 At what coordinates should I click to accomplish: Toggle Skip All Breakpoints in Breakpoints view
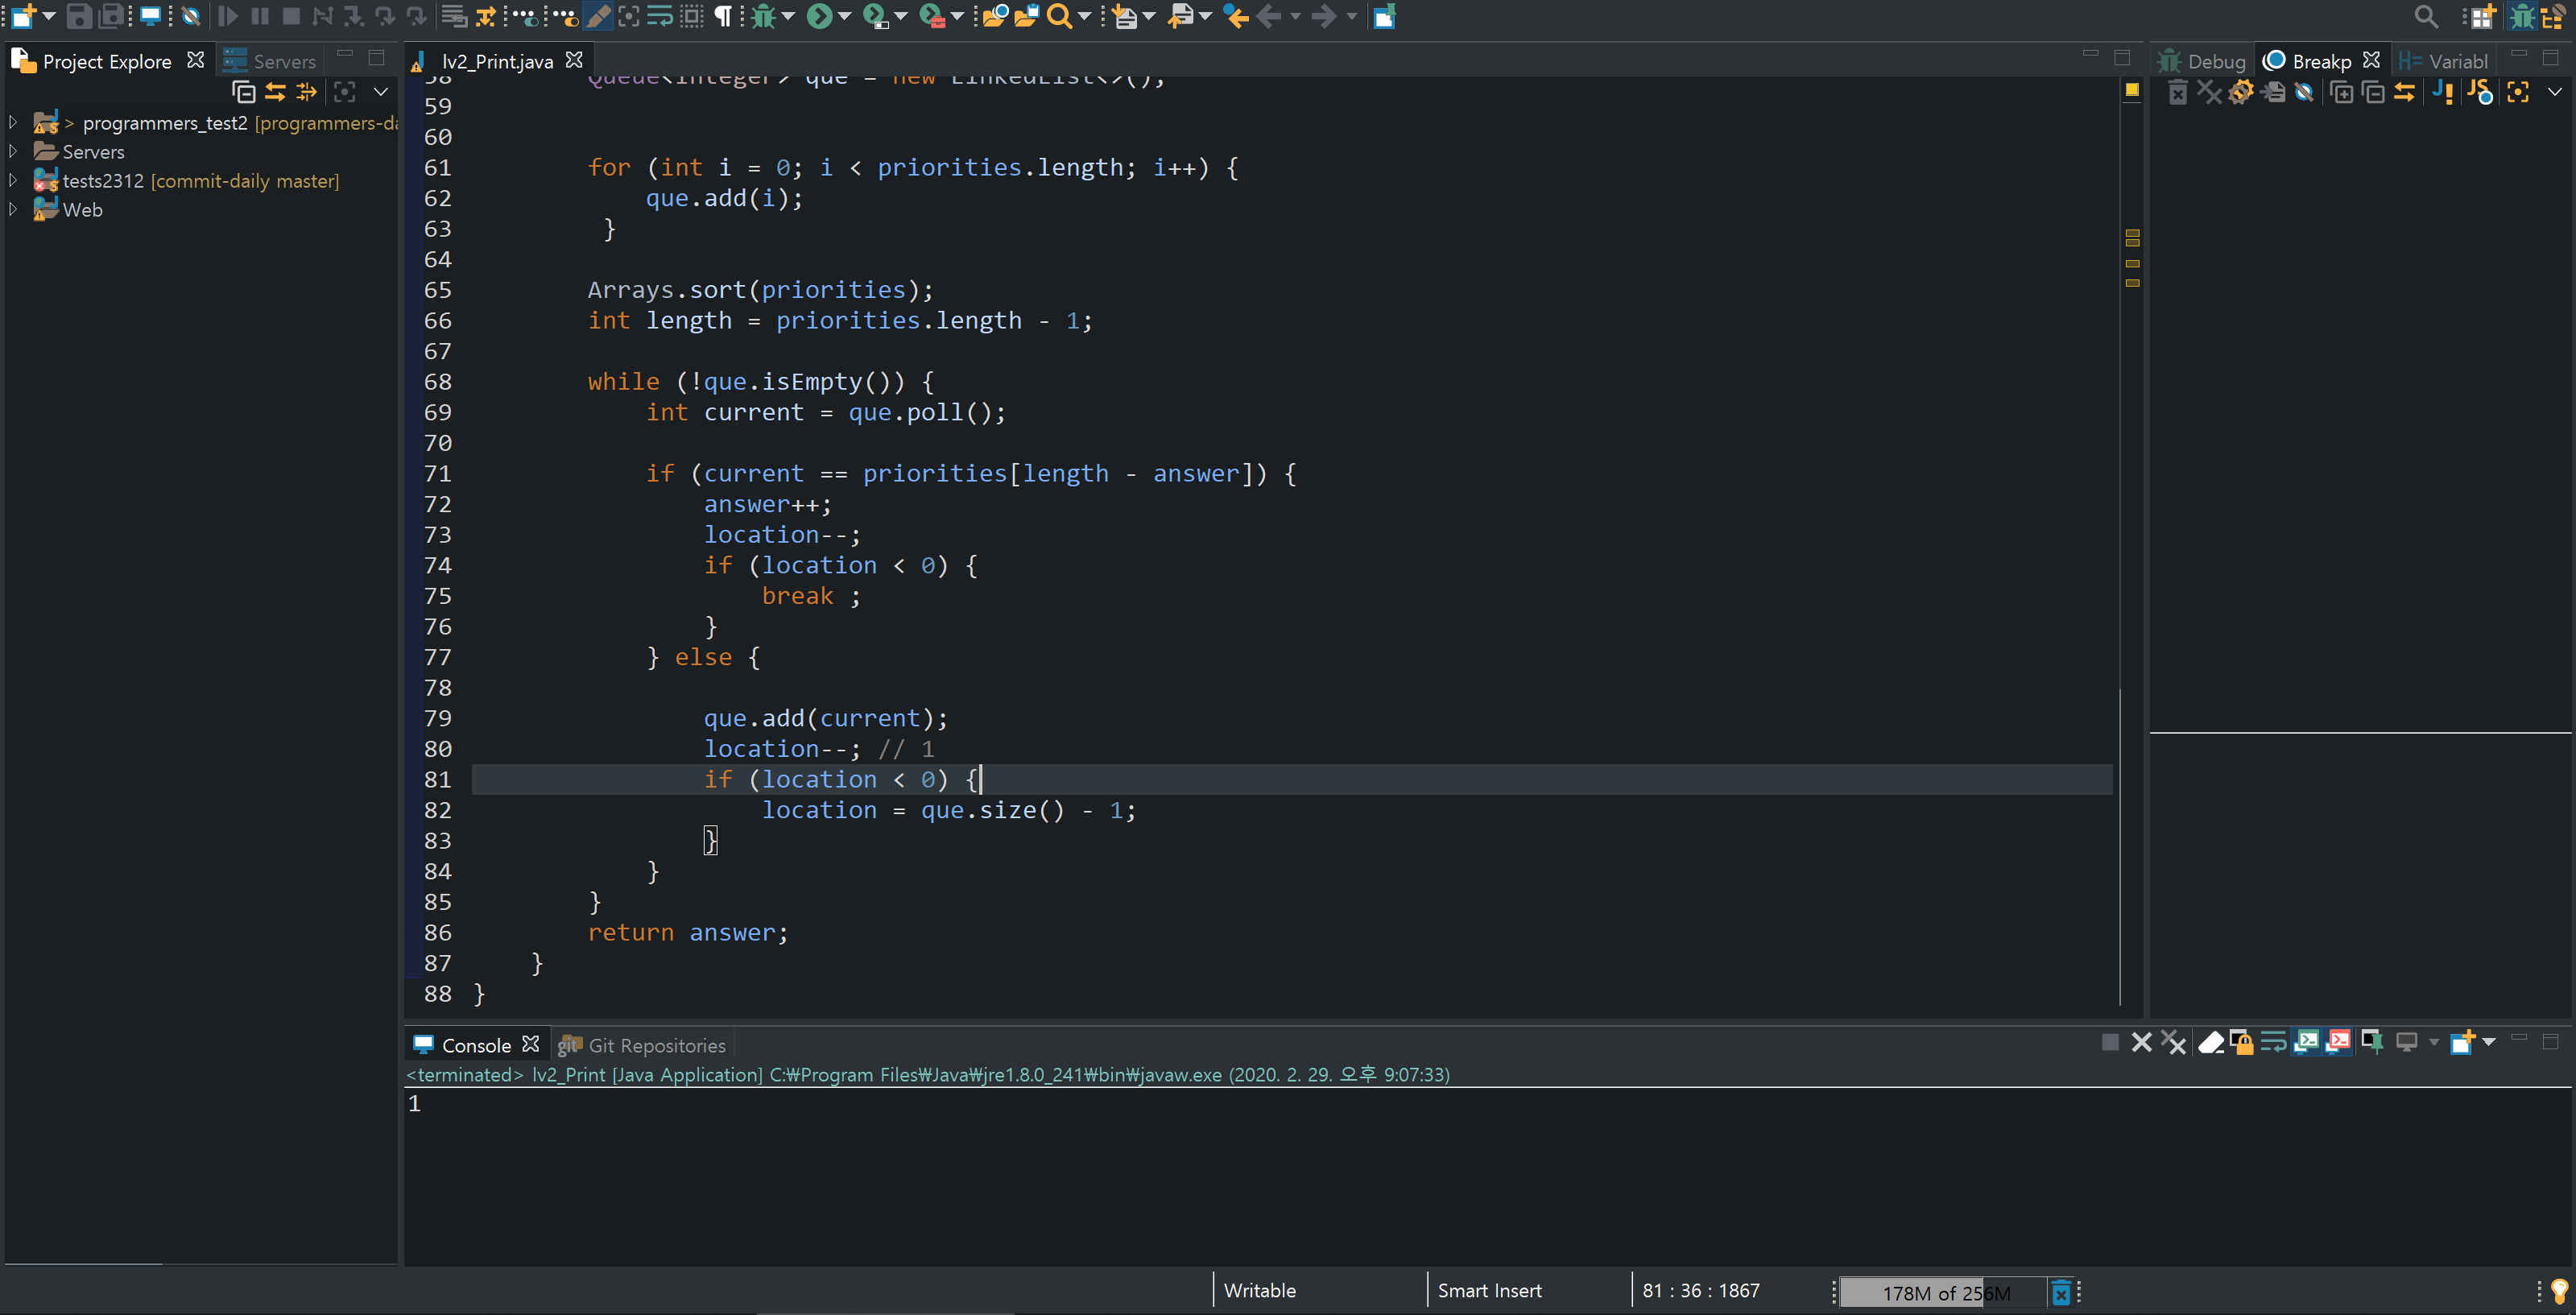[x=2304, y=92]
